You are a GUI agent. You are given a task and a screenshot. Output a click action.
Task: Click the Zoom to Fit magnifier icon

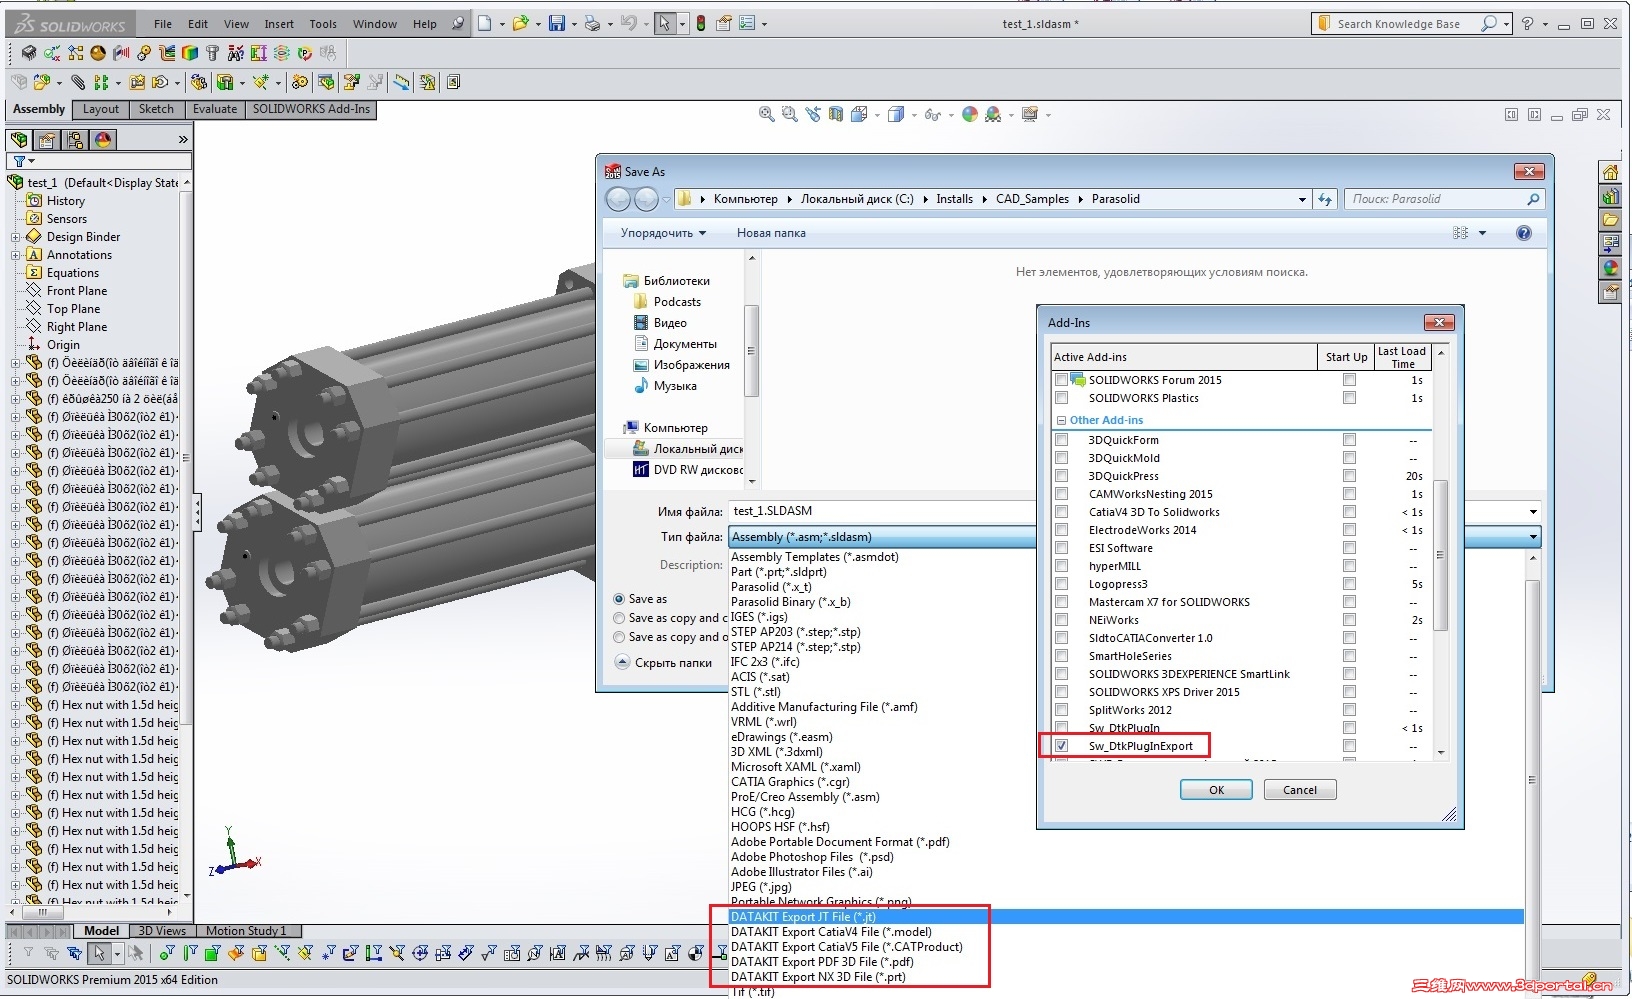tap(767, 115)
